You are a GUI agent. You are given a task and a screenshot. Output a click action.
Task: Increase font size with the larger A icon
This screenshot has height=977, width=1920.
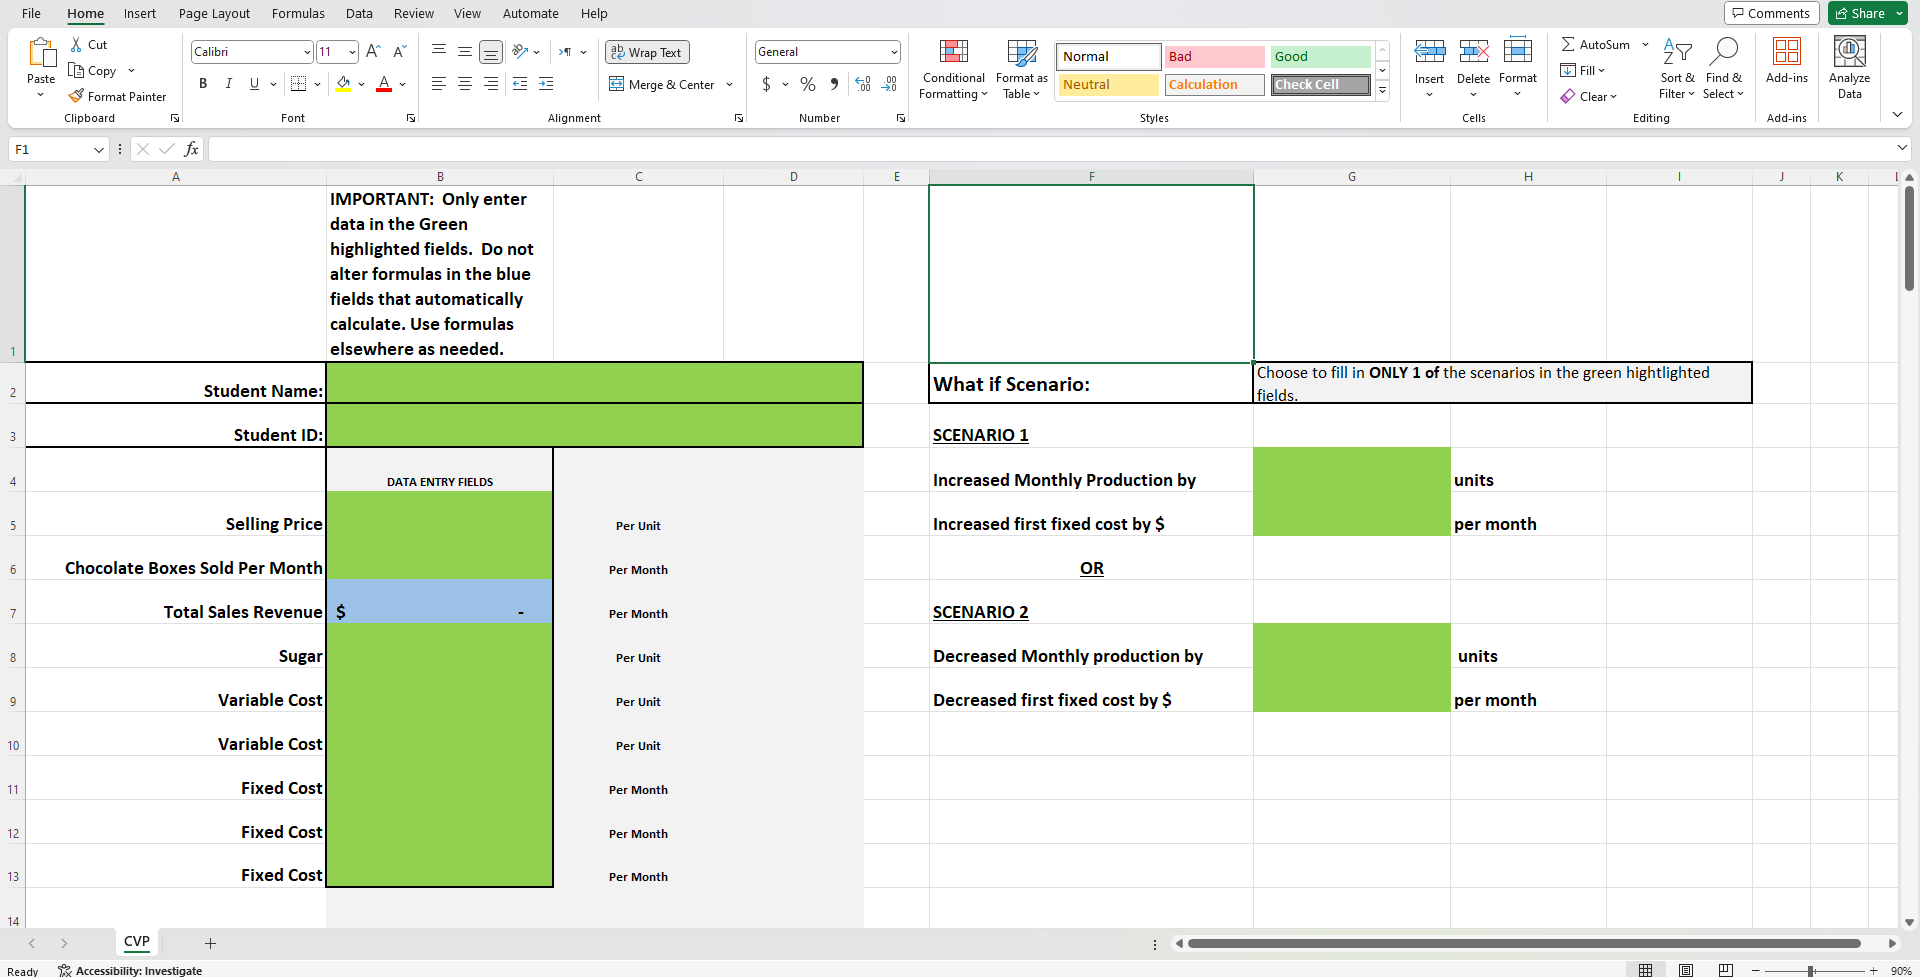click(x=373, y=52)
